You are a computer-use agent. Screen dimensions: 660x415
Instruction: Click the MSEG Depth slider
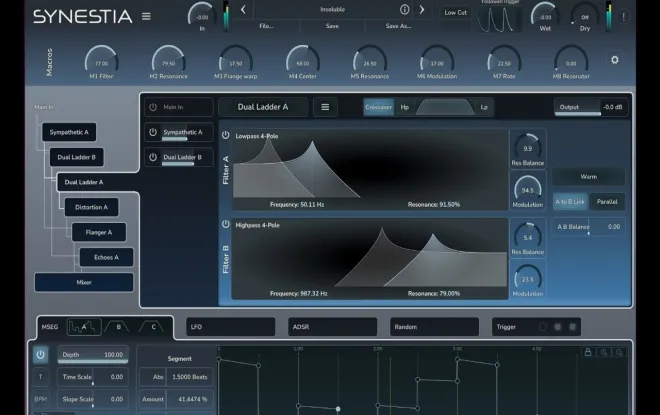(93, 354)
